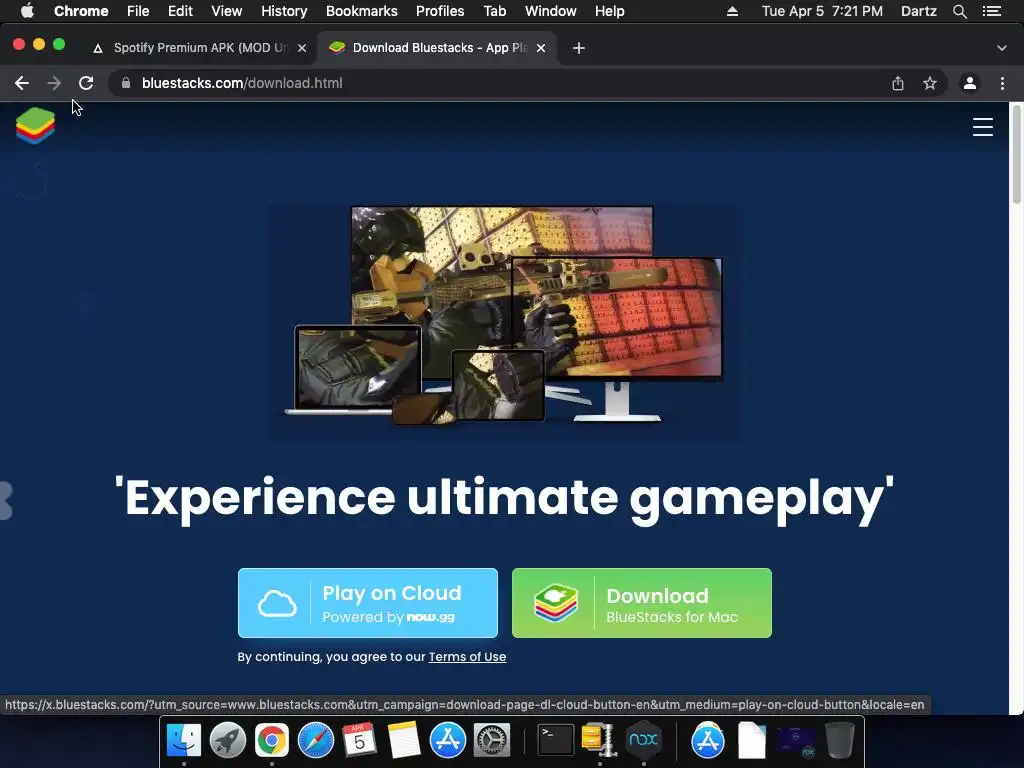The image size is (1024, 768).
Task: Open Finder from the Dock
Action: pyautogui.click(x=184, y=740)
